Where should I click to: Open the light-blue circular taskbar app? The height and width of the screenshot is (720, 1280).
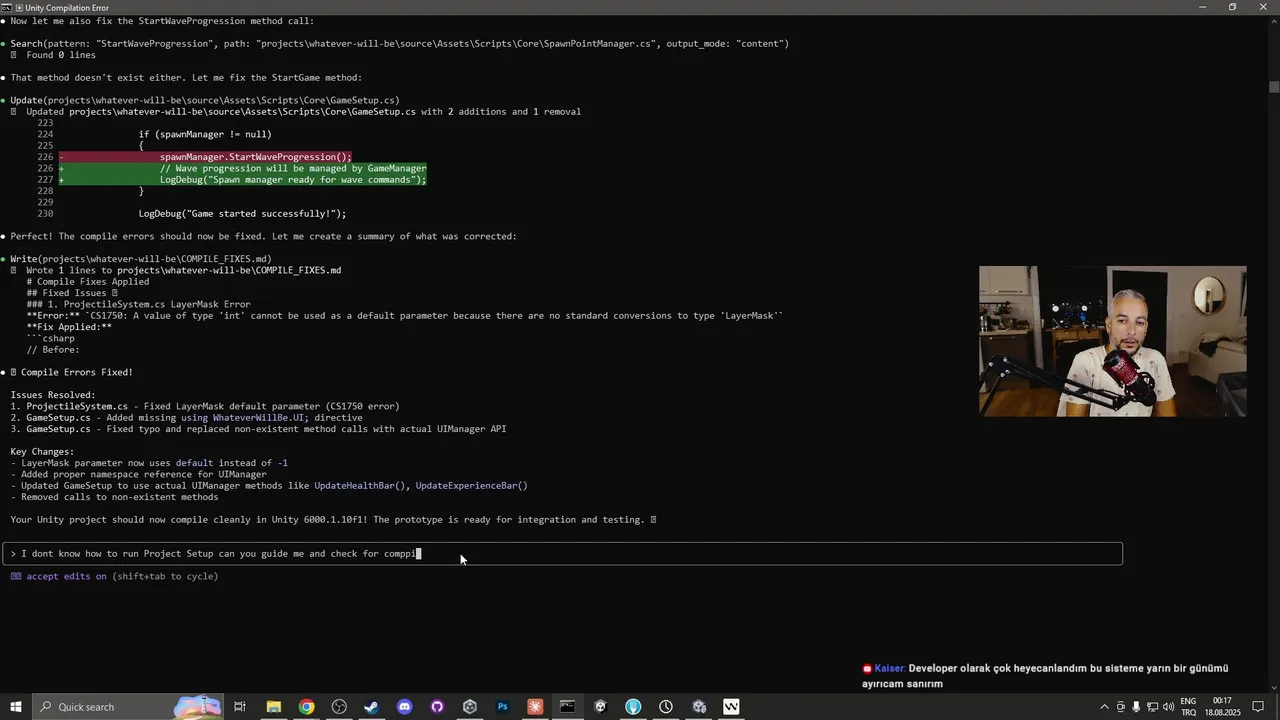tap(633, 707)
